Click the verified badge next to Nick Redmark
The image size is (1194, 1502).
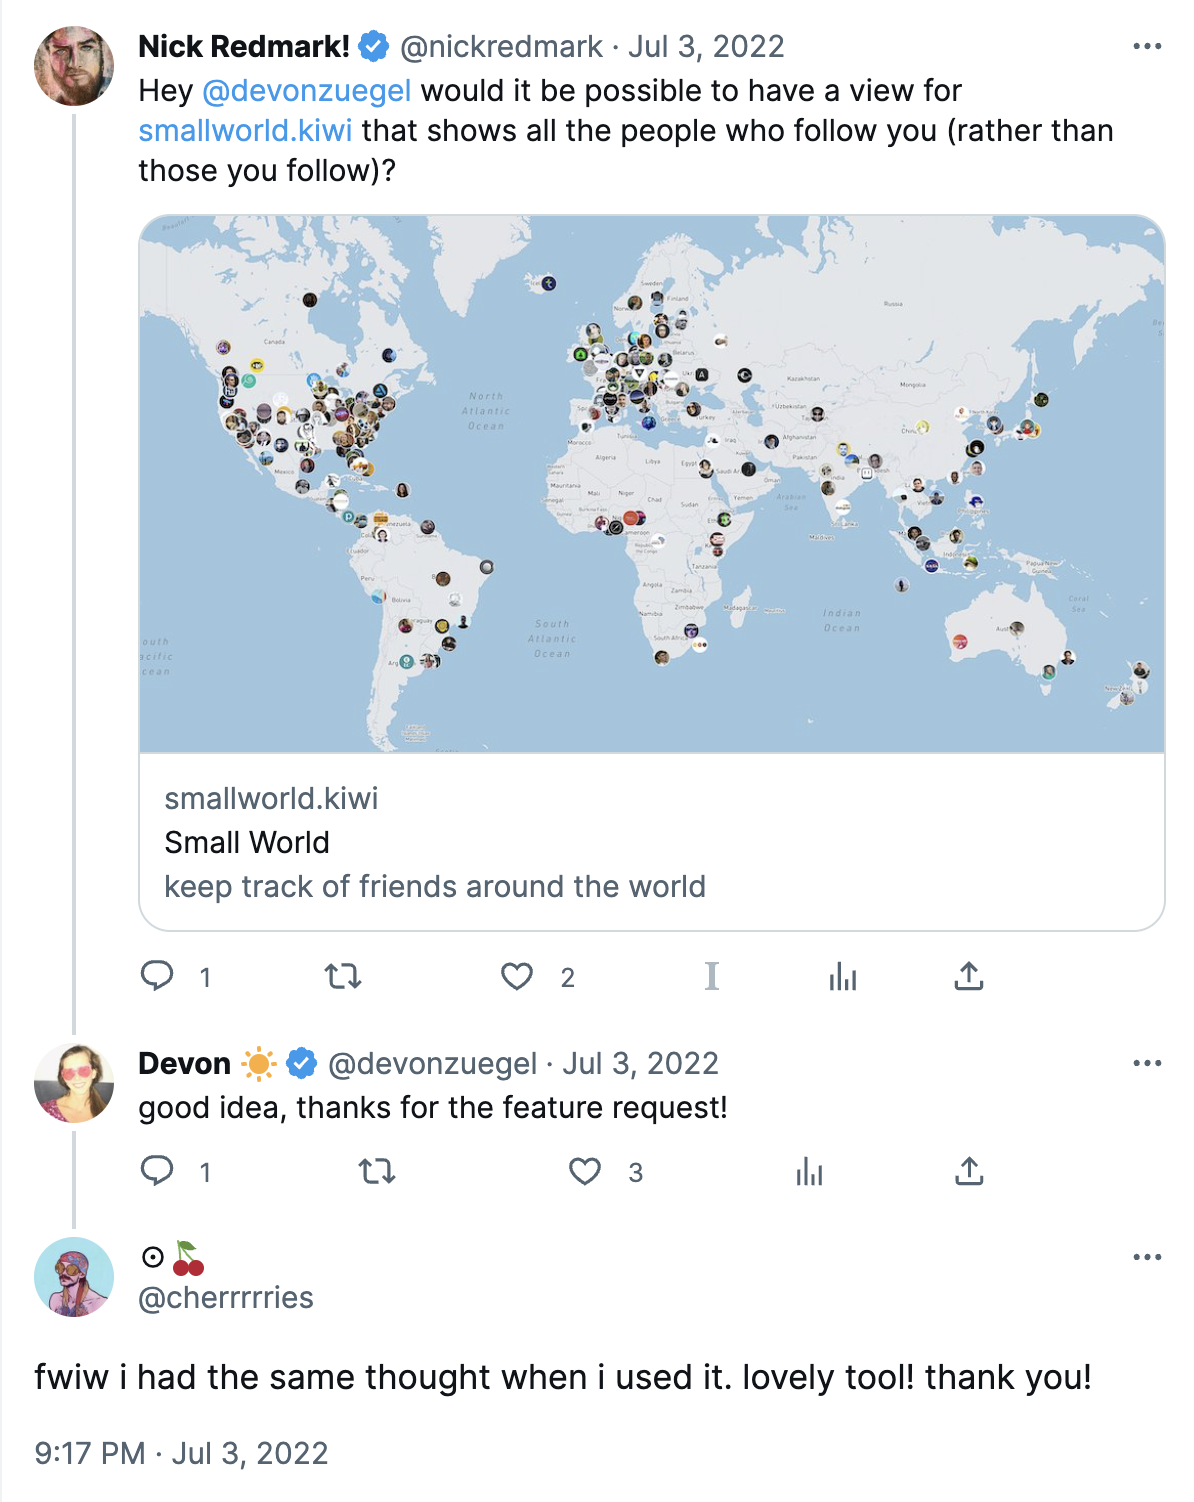[374, 45]
